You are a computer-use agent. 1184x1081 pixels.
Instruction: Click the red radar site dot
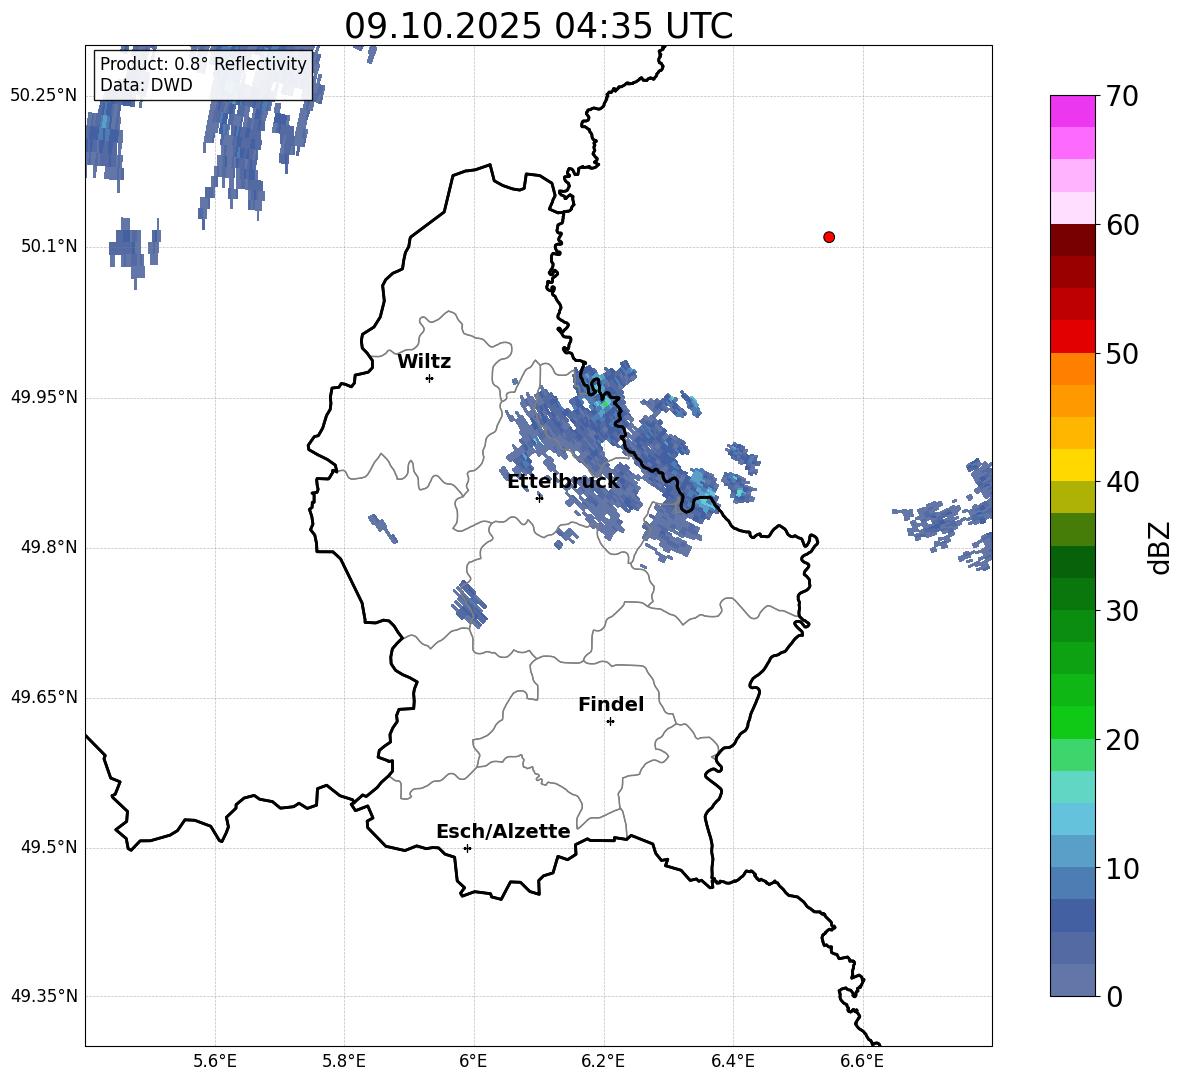point(829,237)
